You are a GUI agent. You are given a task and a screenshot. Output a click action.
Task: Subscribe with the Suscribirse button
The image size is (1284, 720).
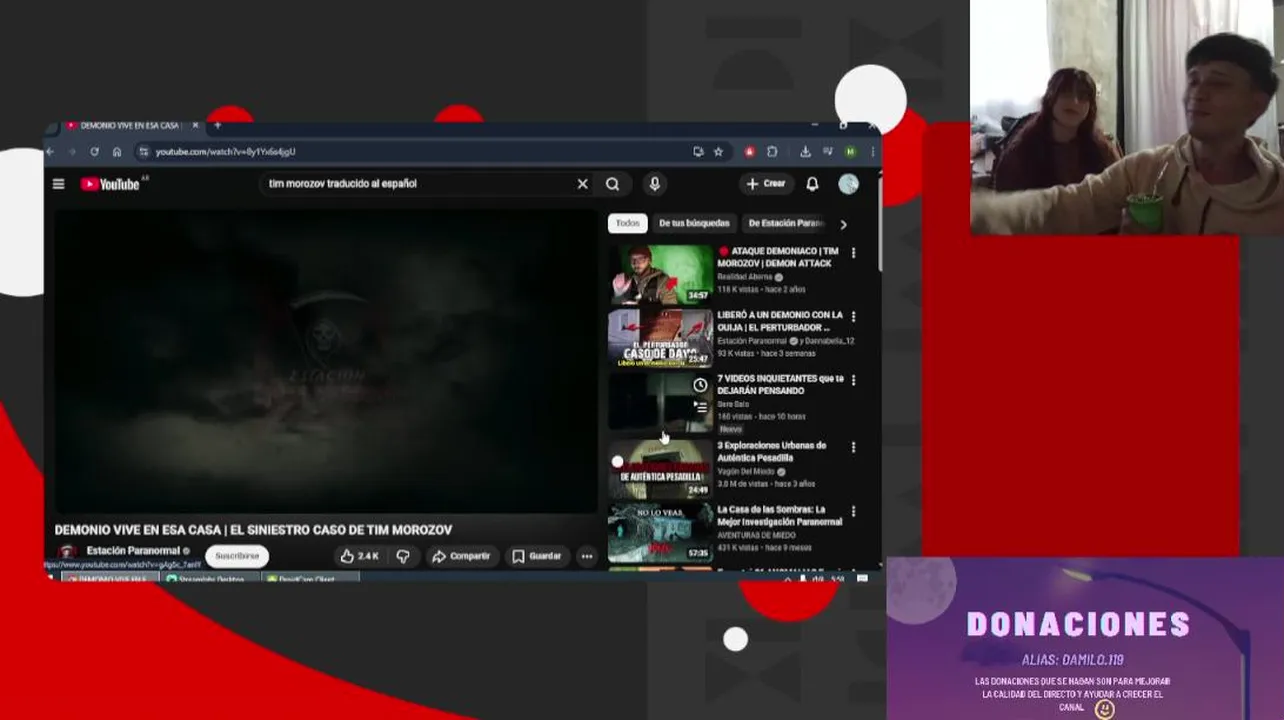pos(237,556)
